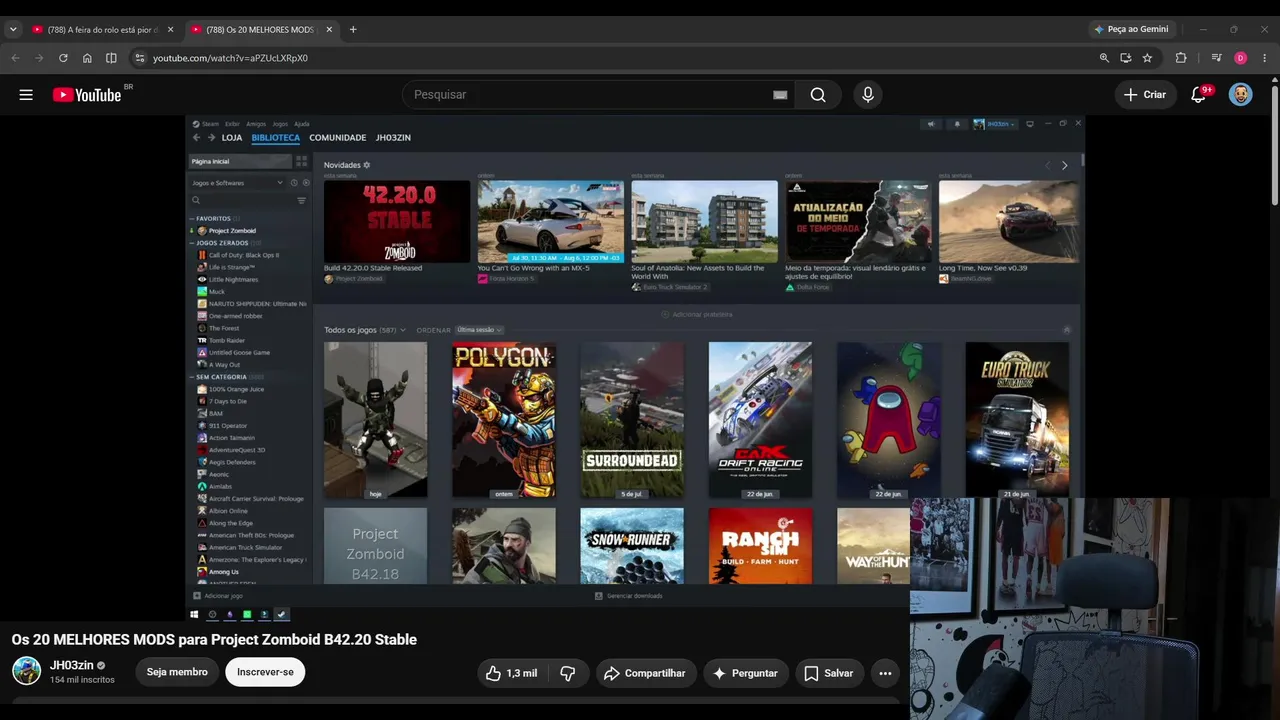Click the Compartilhar share button
1280x720 pixels.
tap(644, 673)
